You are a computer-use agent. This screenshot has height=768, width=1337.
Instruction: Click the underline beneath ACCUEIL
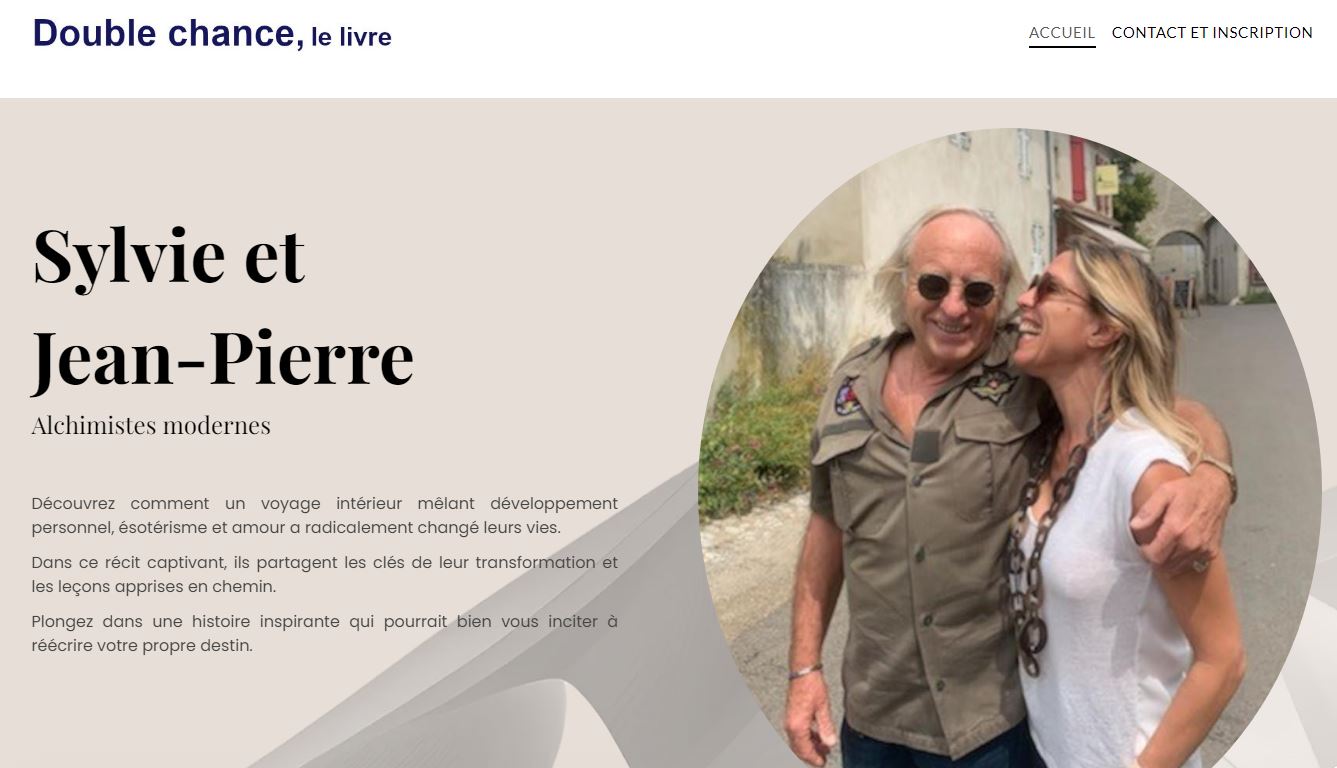pyautogui.click(x=1062, y=47)
